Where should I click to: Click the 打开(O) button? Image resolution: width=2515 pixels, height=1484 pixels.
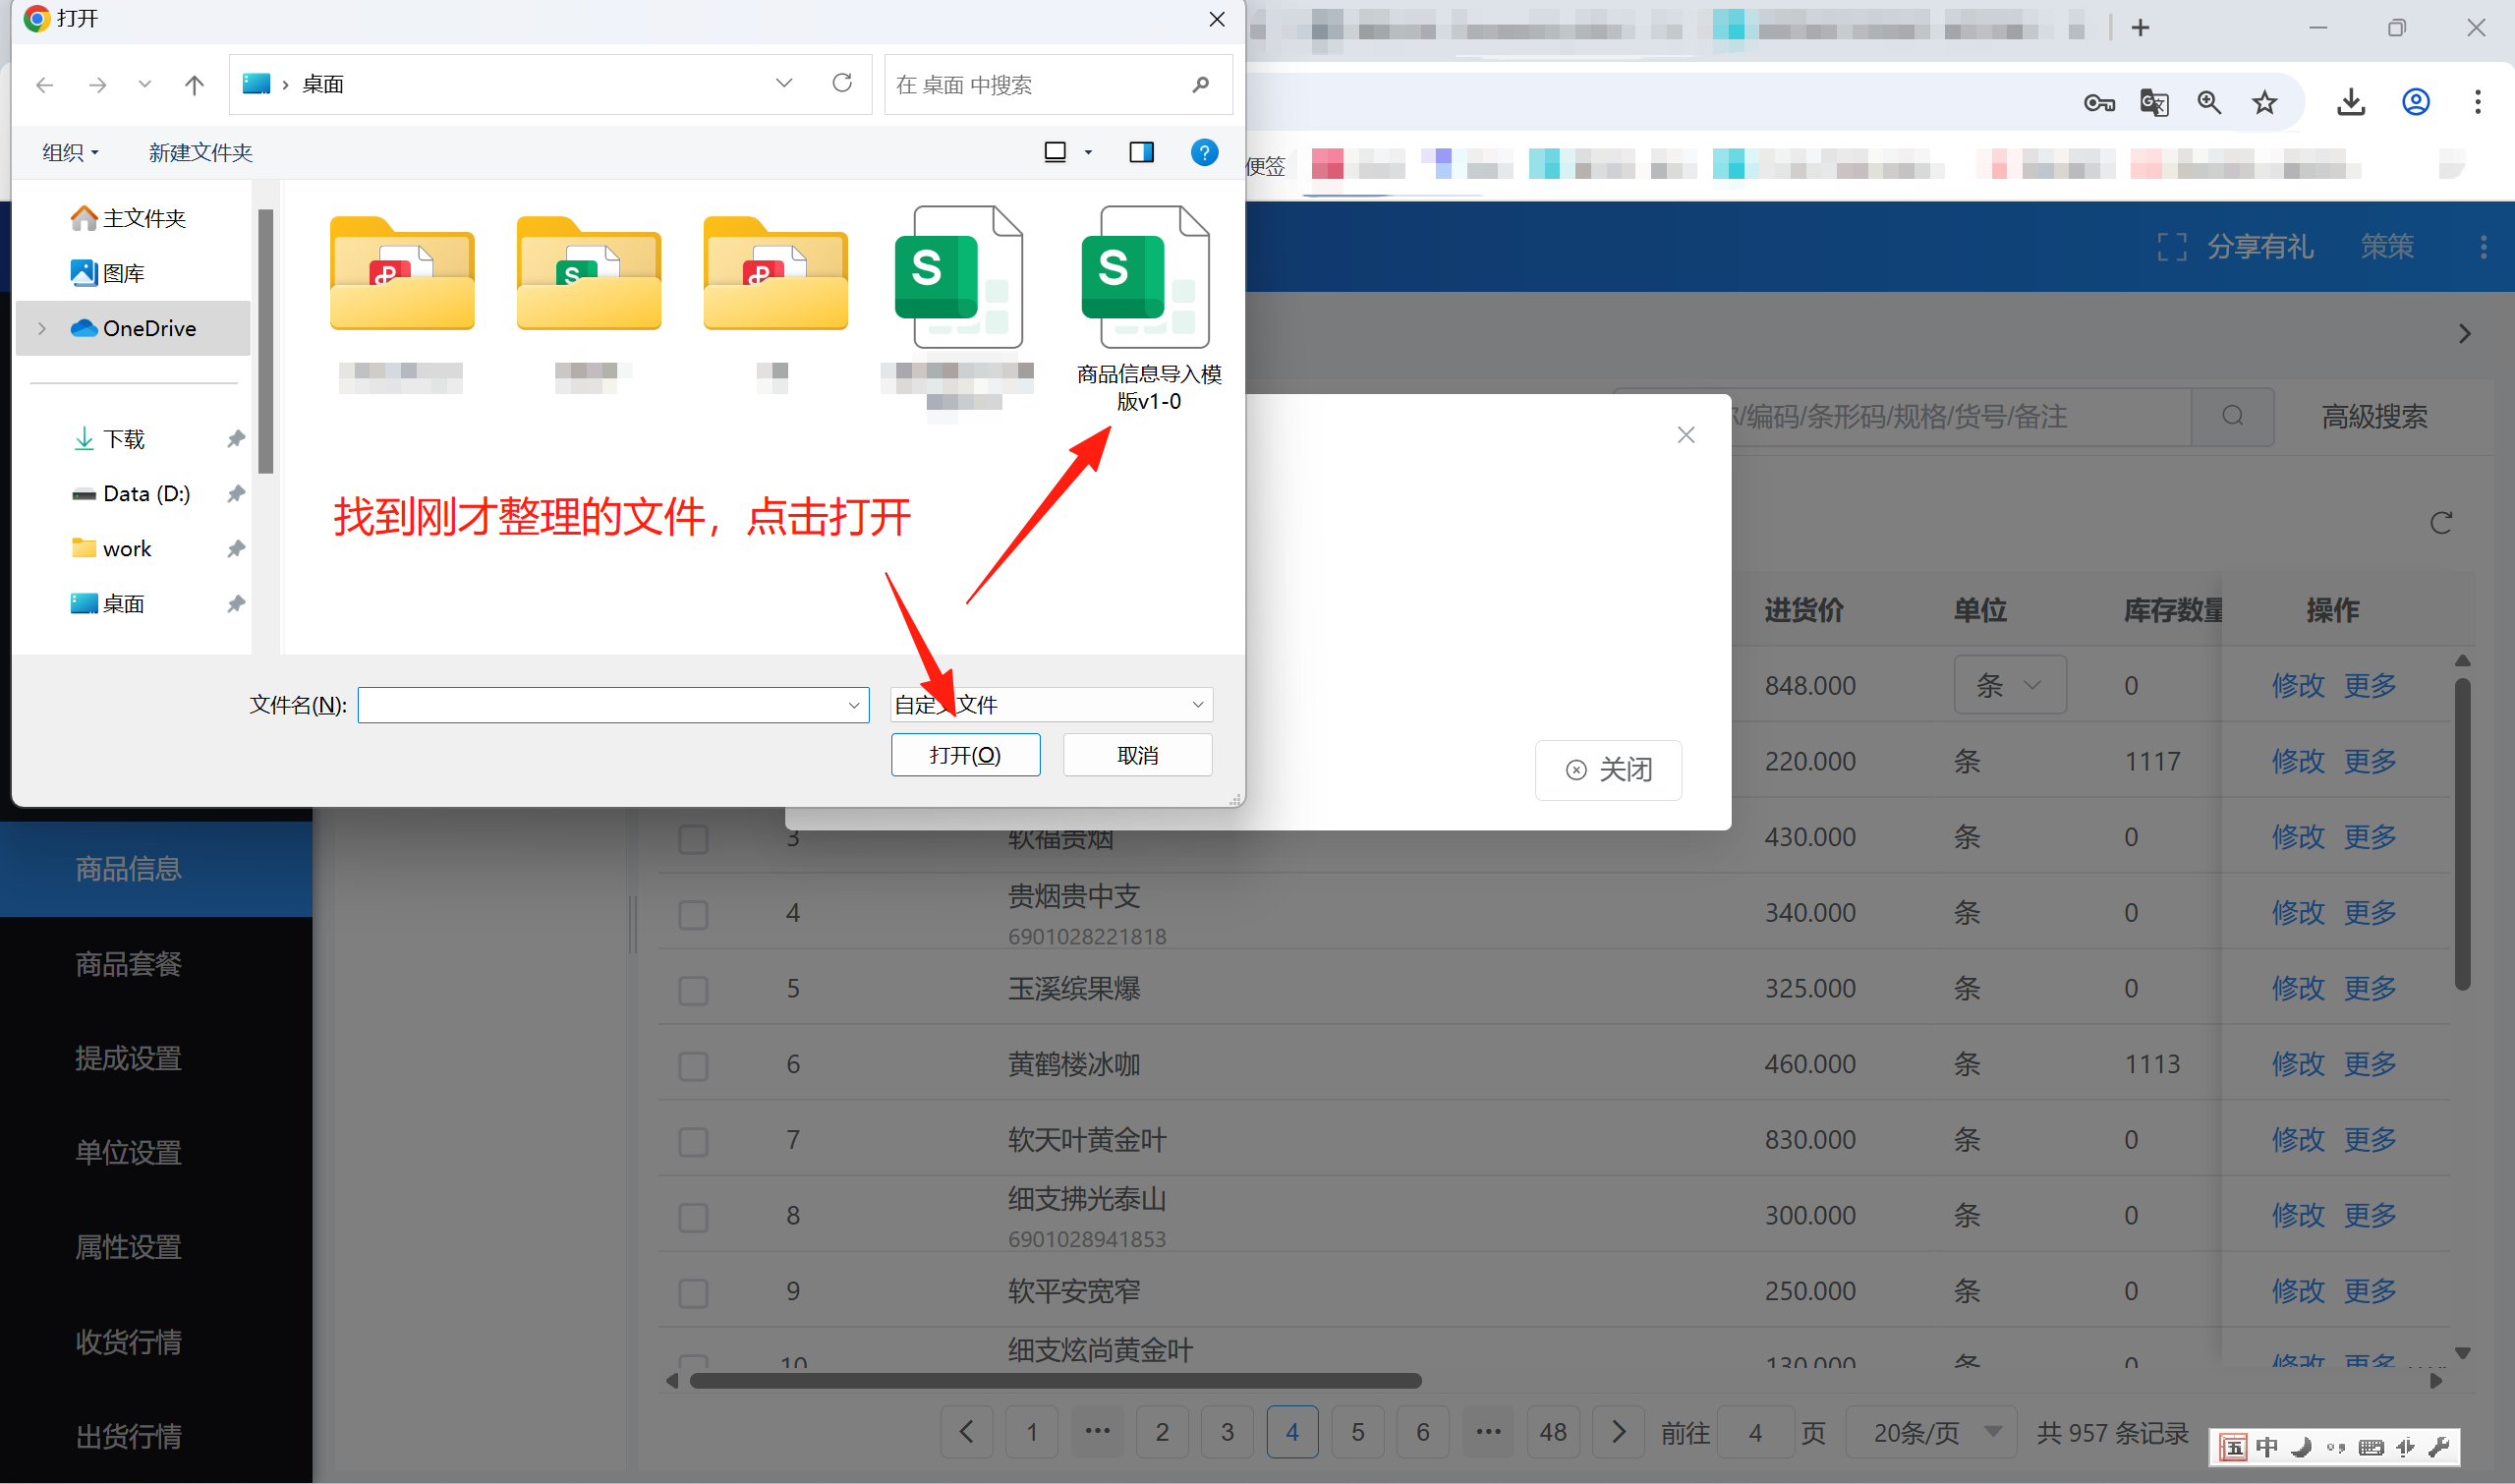pyautogui.click(x=965, y=755)
